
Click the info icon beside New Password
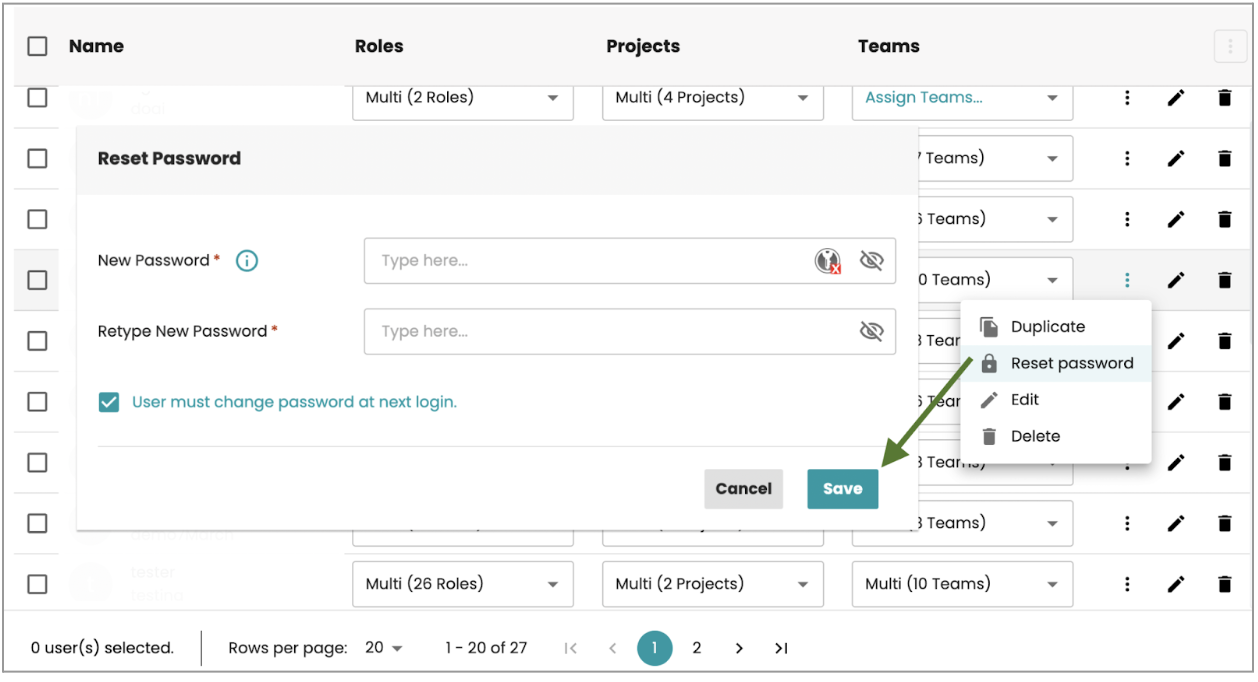(x=247, y=261)
